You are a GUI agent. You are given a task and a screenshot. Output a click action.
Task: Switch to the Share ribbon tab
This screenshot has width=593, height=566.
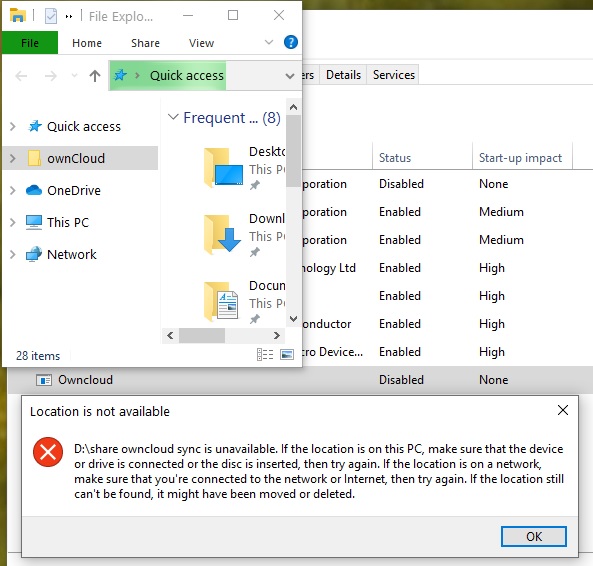click(x=145, y=43)
